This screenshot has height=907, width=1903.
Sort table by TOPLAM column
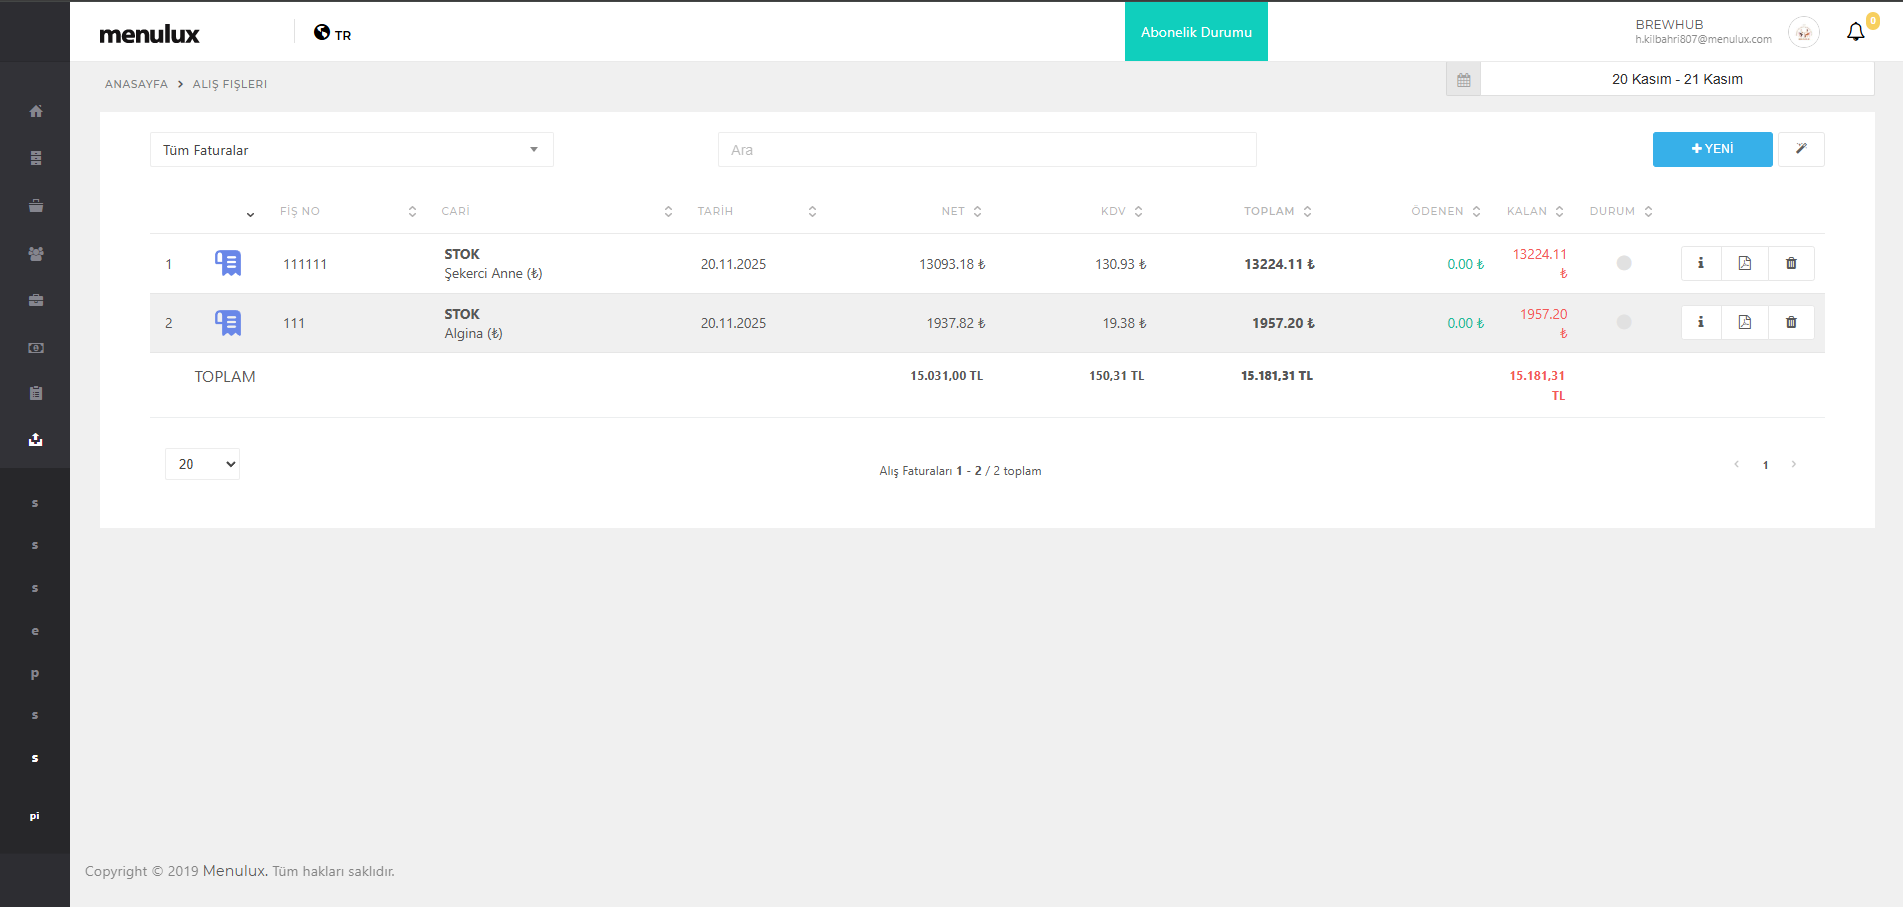1277,211
